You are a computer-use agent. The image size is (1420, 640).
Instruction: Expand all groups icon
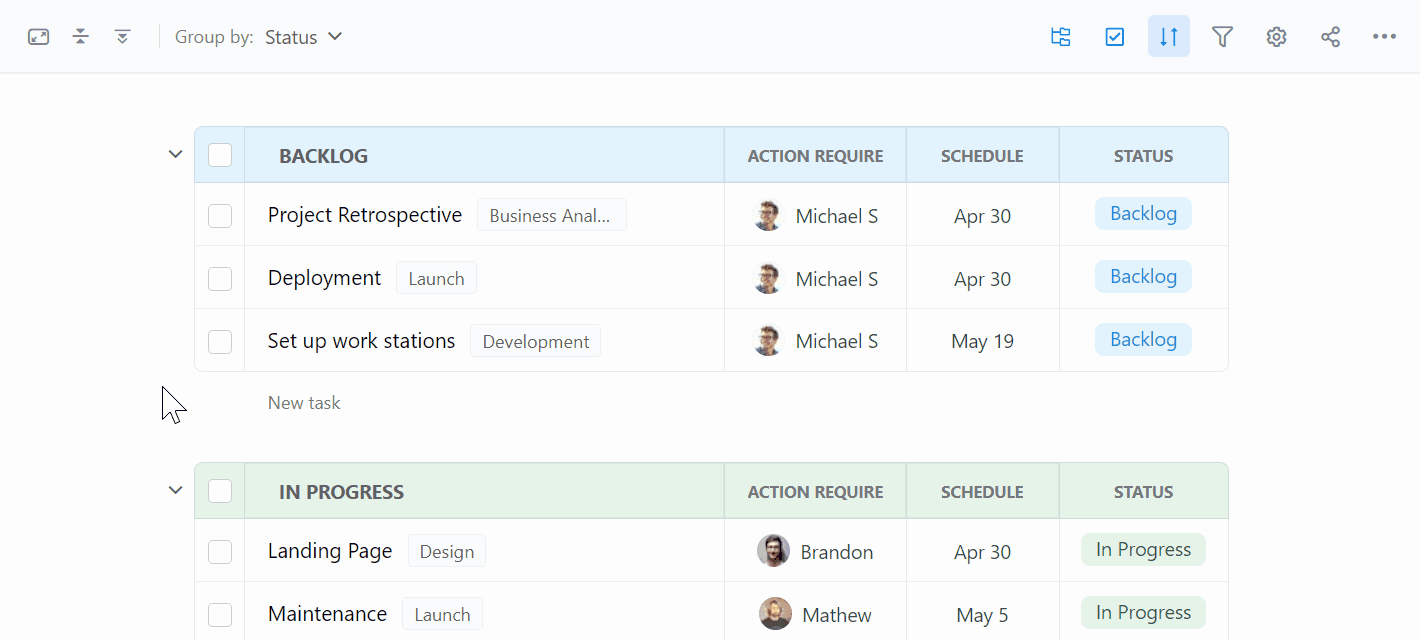pyautogui.click(x=123, y=37)
